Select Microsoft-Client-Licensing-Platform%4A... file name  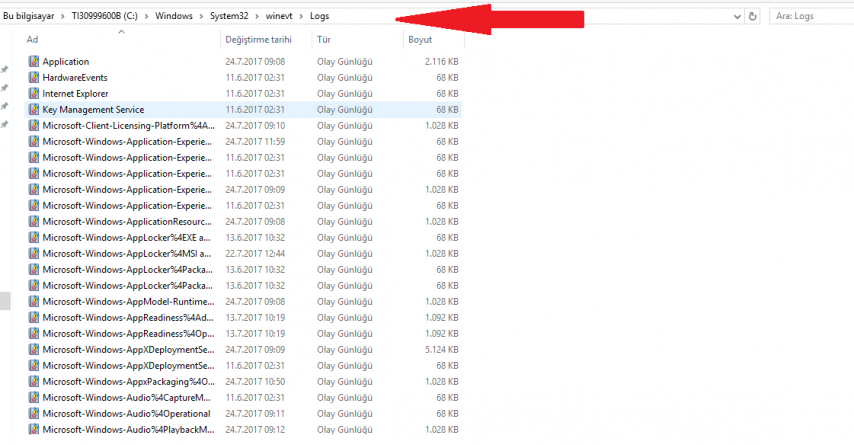pyautogui.click(x=129, y=125)
